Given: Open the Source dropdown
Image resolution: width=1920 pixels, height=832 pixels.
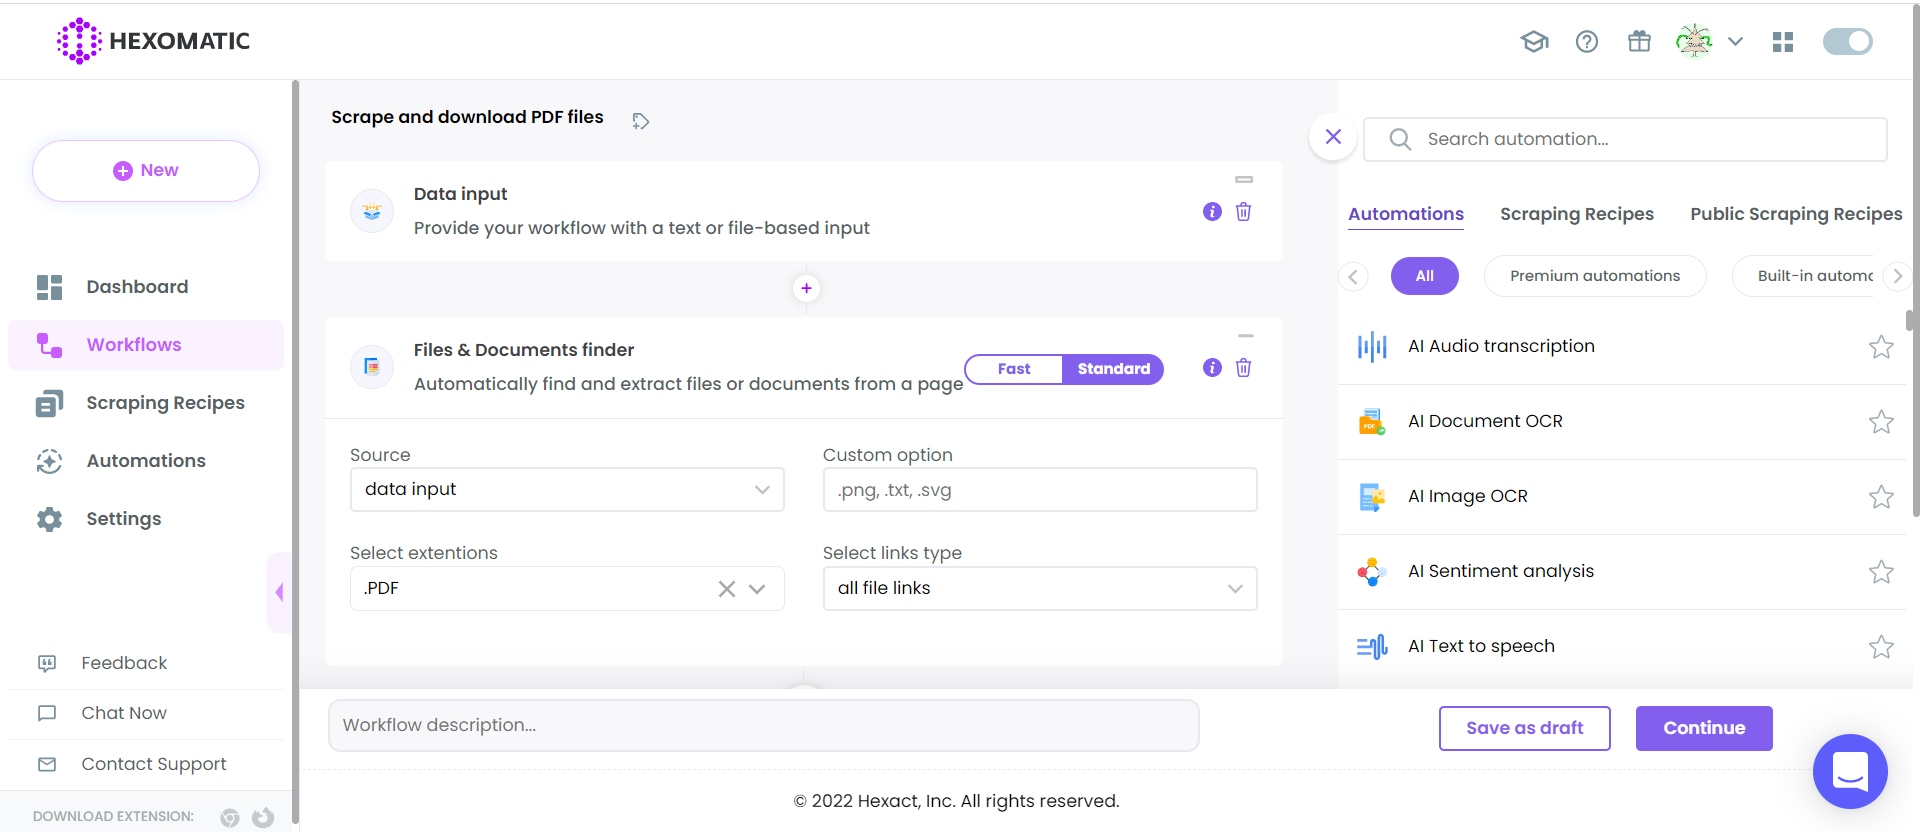Looking at the screenshot, I should (x=567, y=490).
